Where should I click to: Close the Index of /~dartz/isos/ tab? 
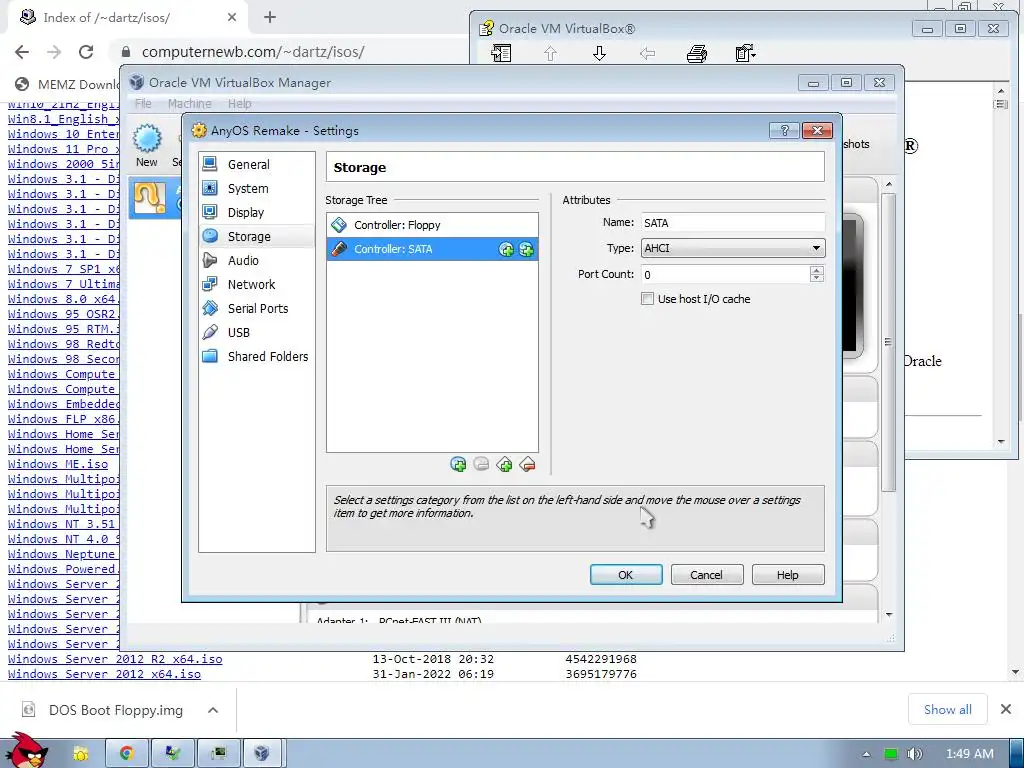pyautogui.click(x=232, y=18)
